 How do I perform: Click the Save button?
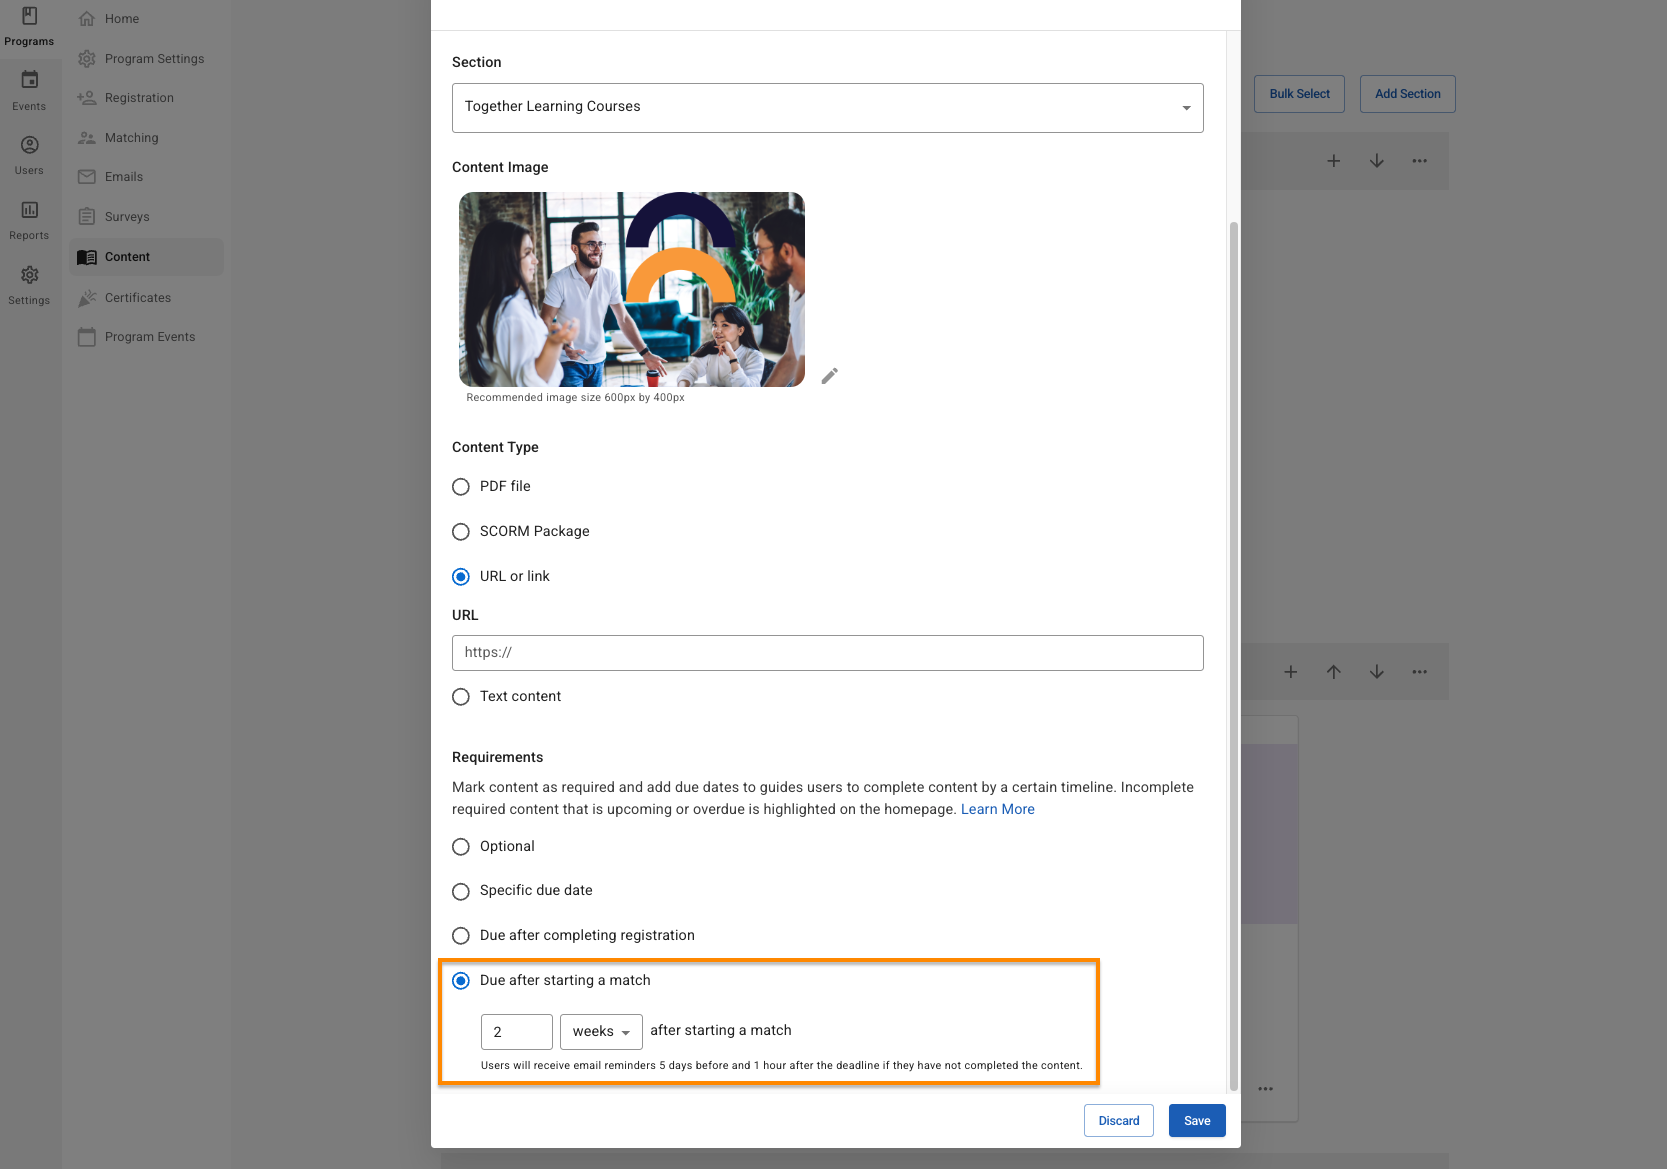click(1197, 1121)
